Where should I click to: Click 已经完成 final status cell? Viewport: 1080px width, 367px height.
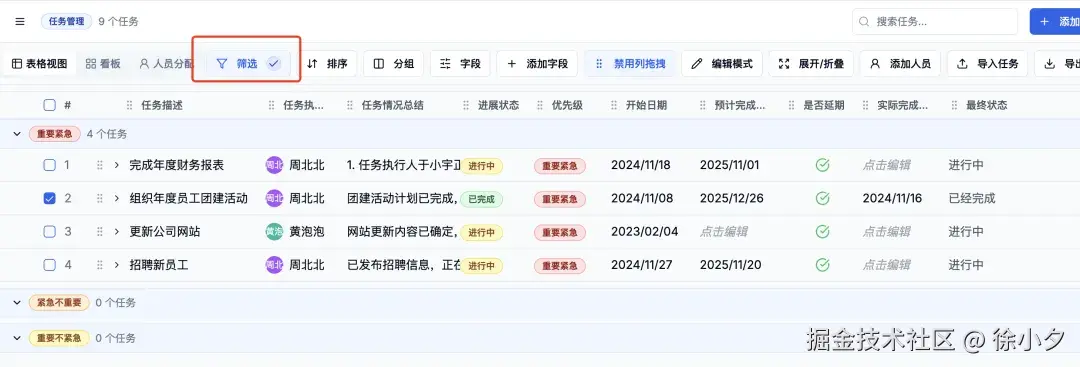(972, 198)
